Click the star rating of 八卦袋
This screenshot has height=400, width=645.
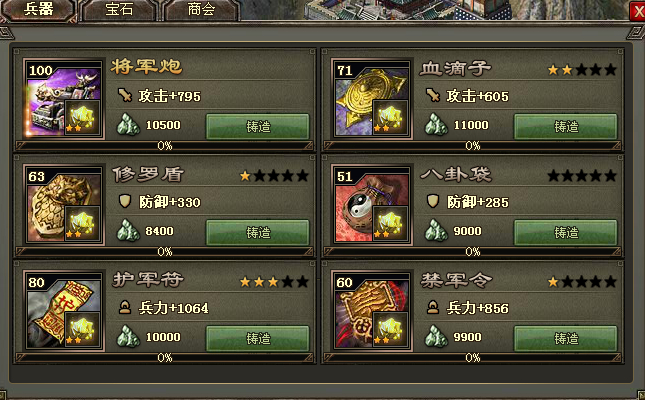pos(582,176)
